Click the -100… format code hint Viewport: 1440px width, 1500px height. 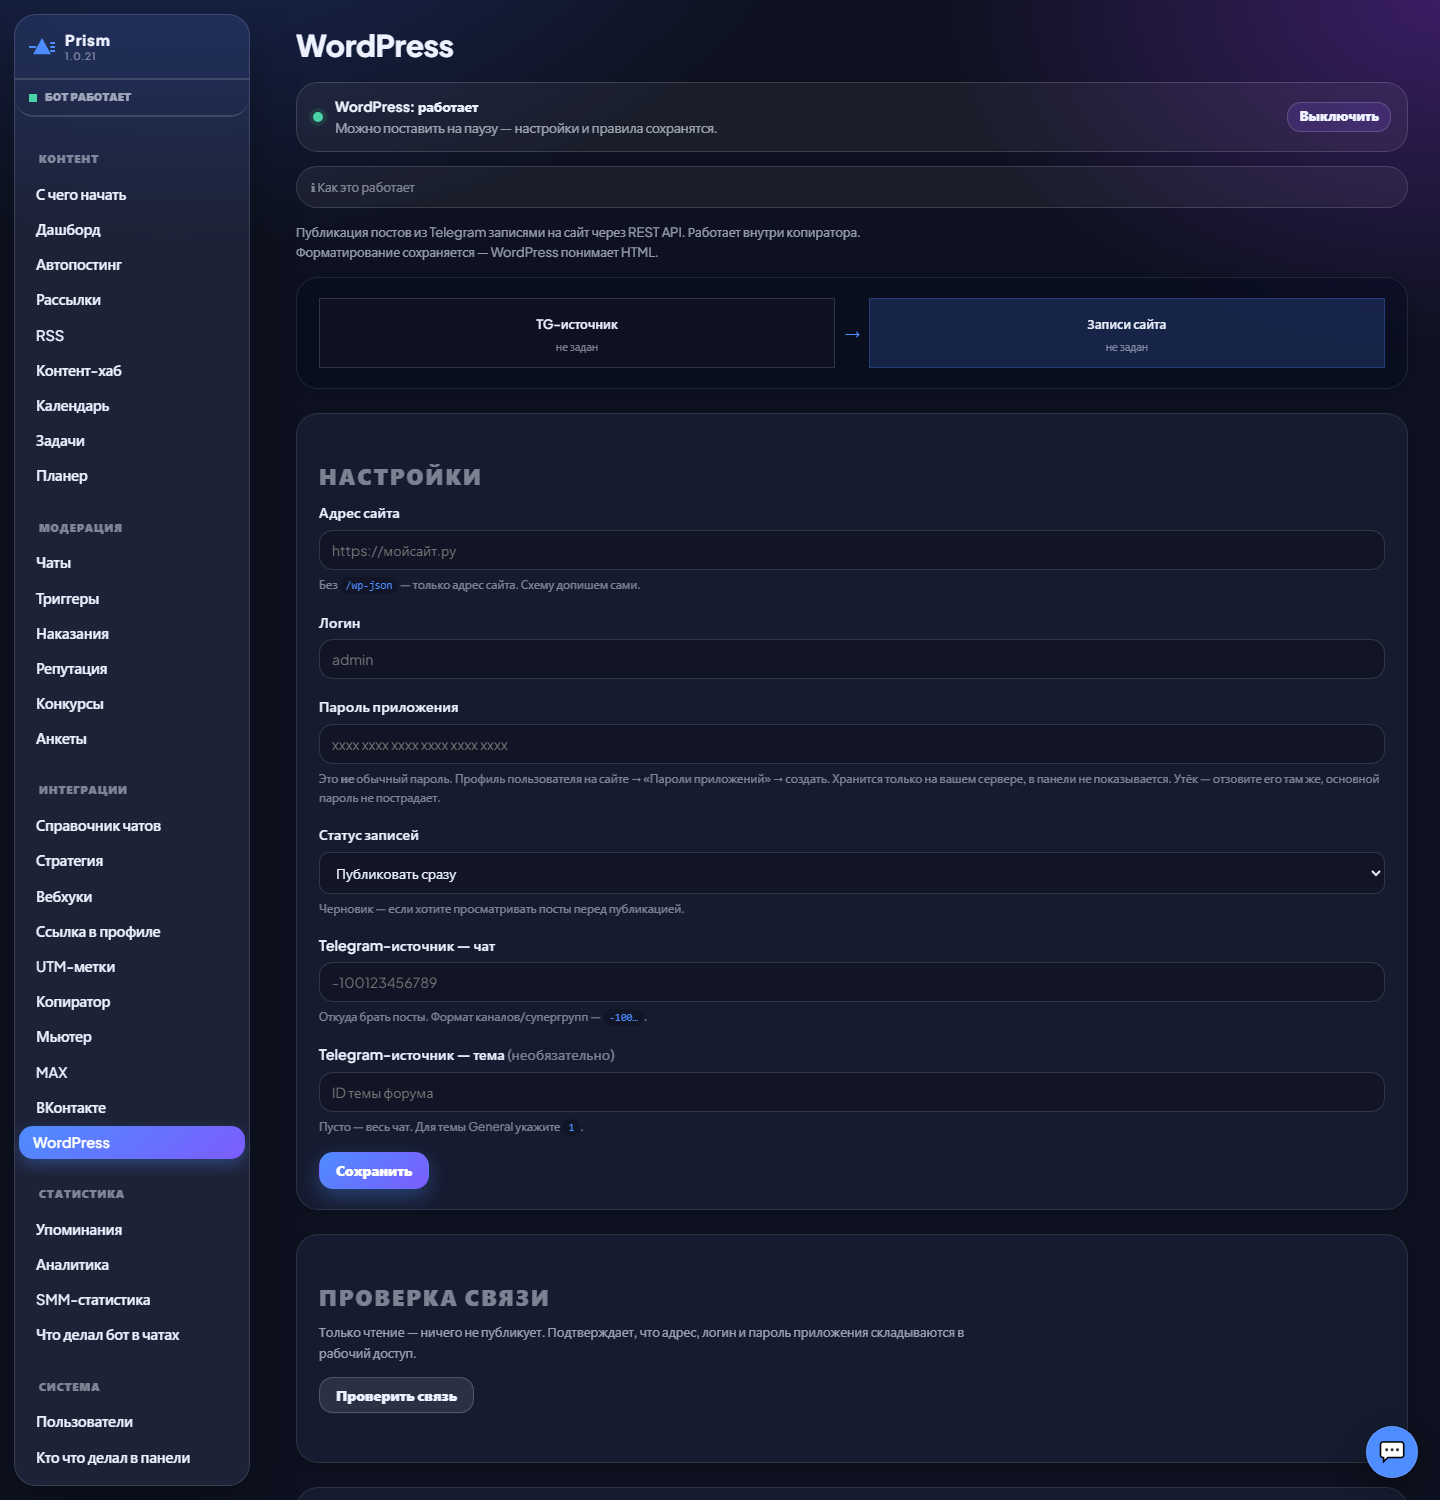pos(623,1018)
